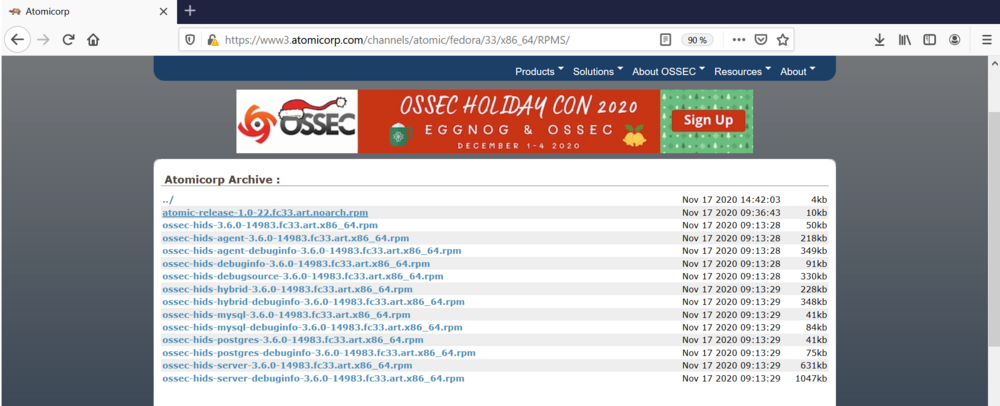The image size is (1000, 406).
Task: Open the library icon
Action: point(904,40)
